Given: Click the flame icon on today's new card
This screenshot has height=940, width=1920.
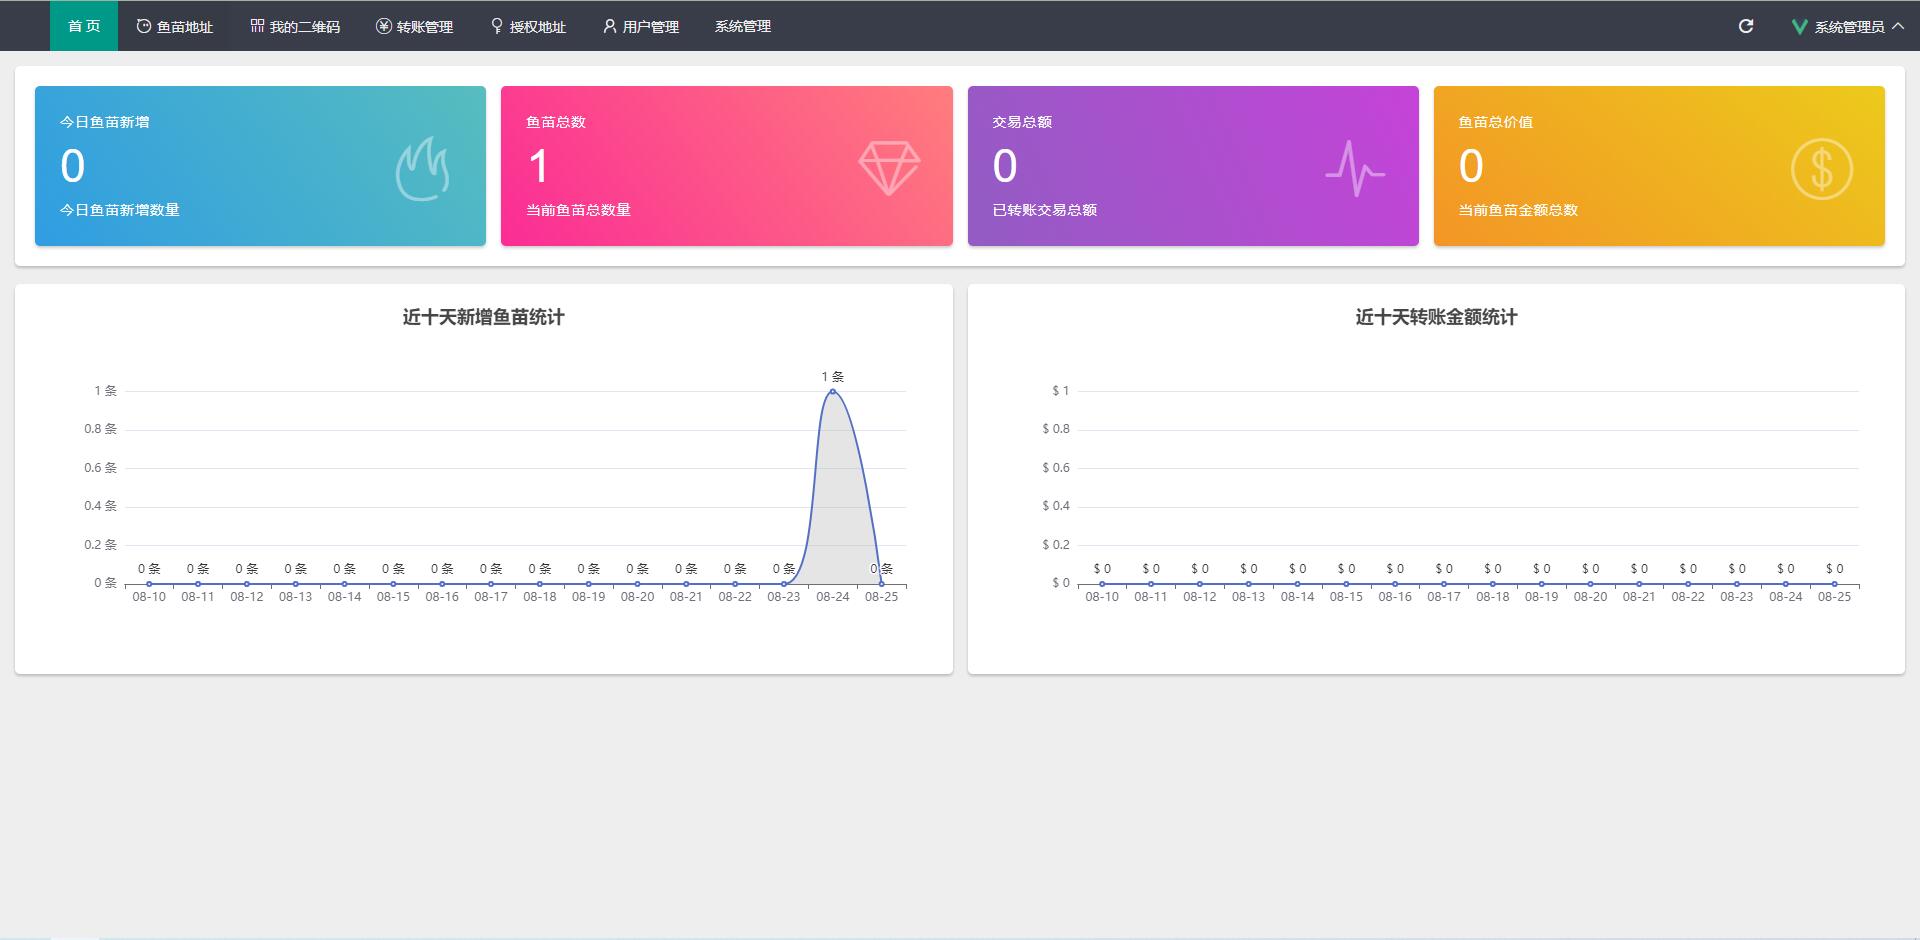Looking at the screenshot, I should [x=422, y=169].
